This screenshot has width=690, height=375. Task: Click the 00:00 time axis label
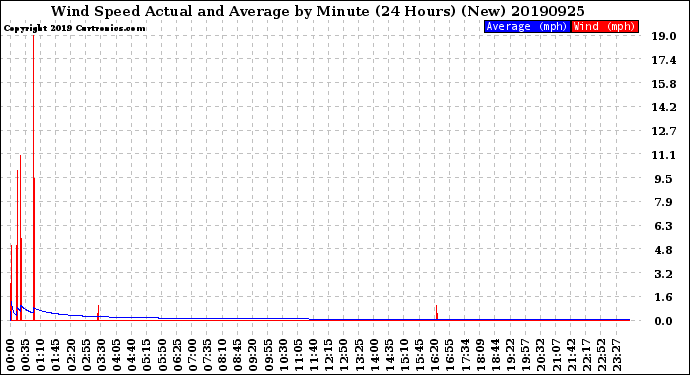(11, 355)
